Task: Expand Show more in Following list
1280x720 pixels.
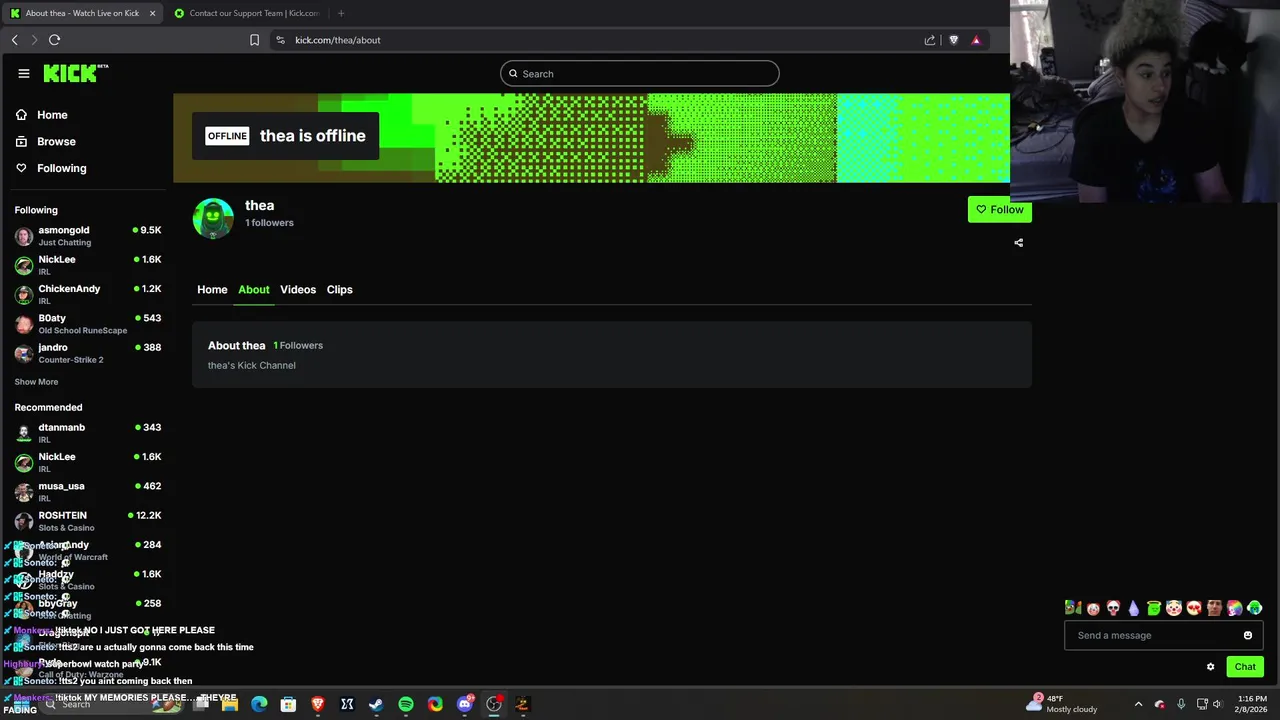Action: click(36, 382)
